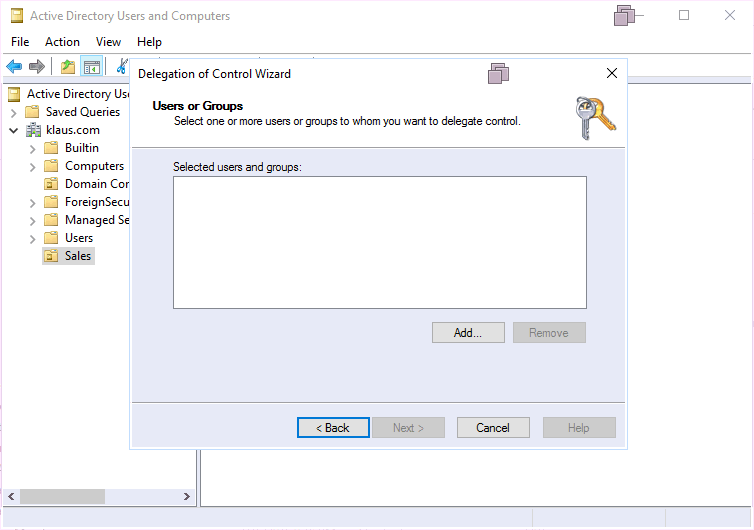Click the Sales organizational unit icon

pyautogui.click(x=51, y=256)
